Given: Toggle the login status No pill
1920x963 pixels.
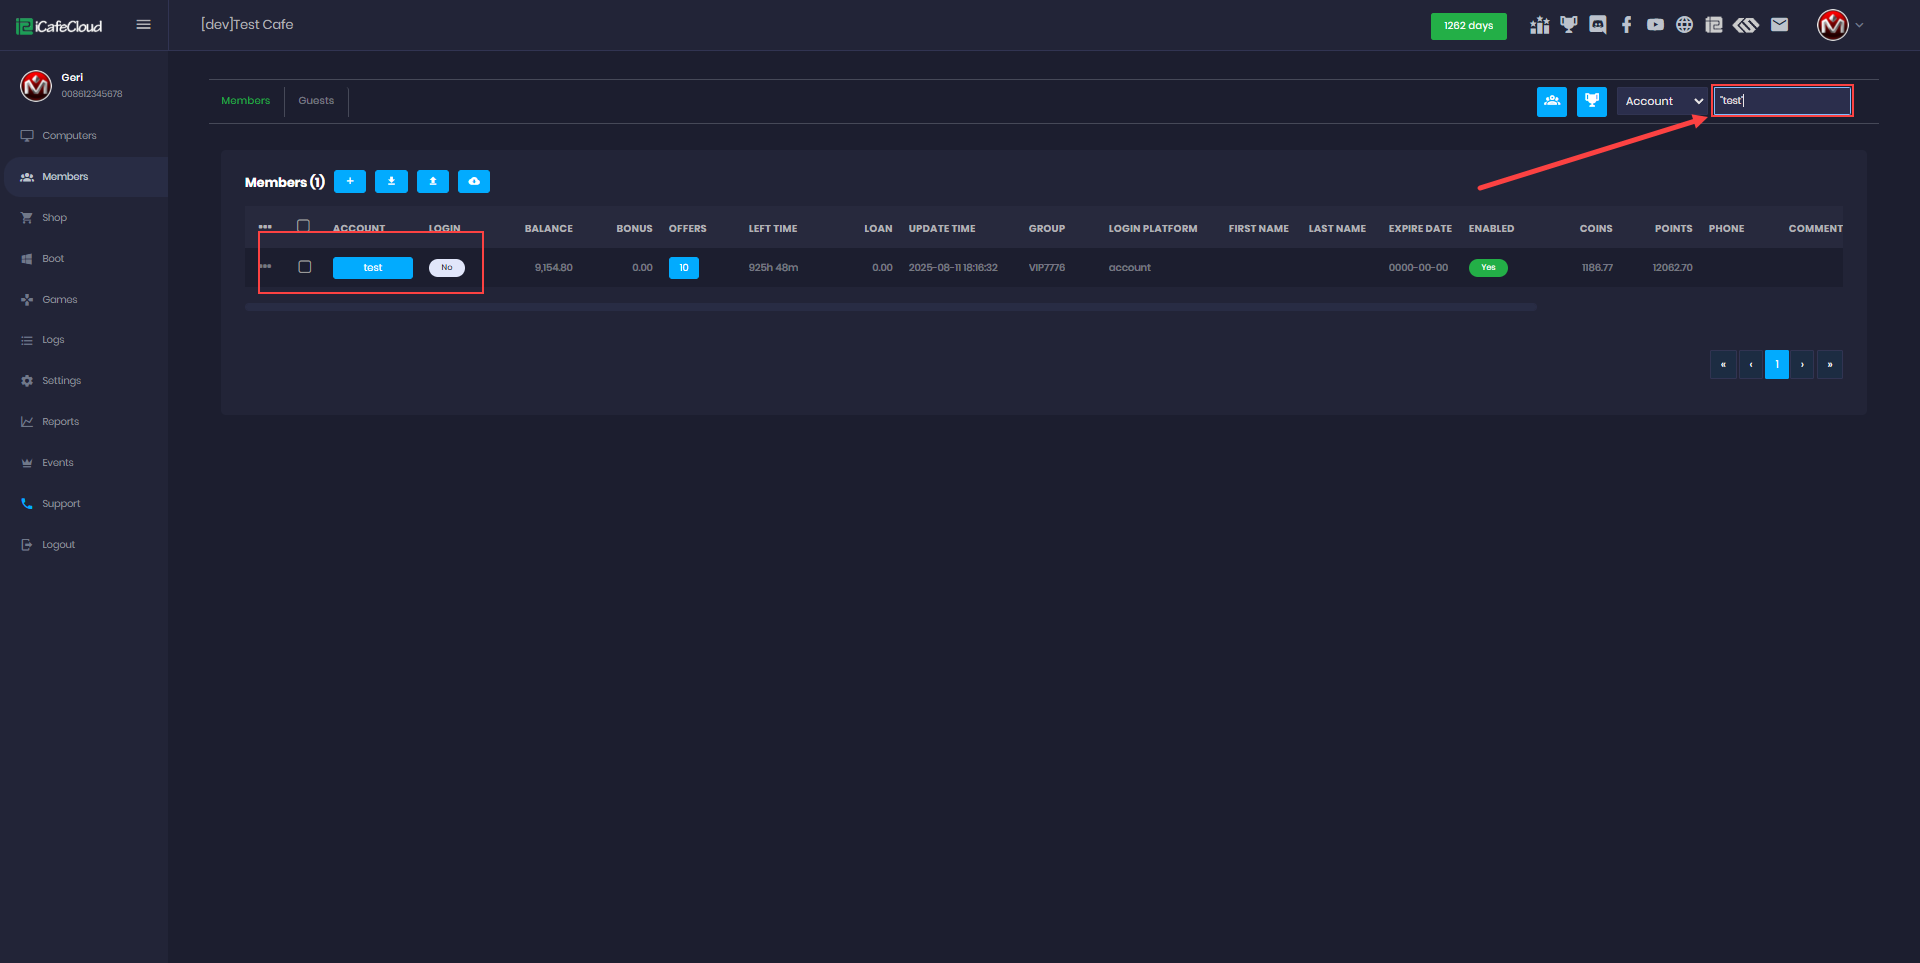Looking at the screenshot, I should click(447, 268).
